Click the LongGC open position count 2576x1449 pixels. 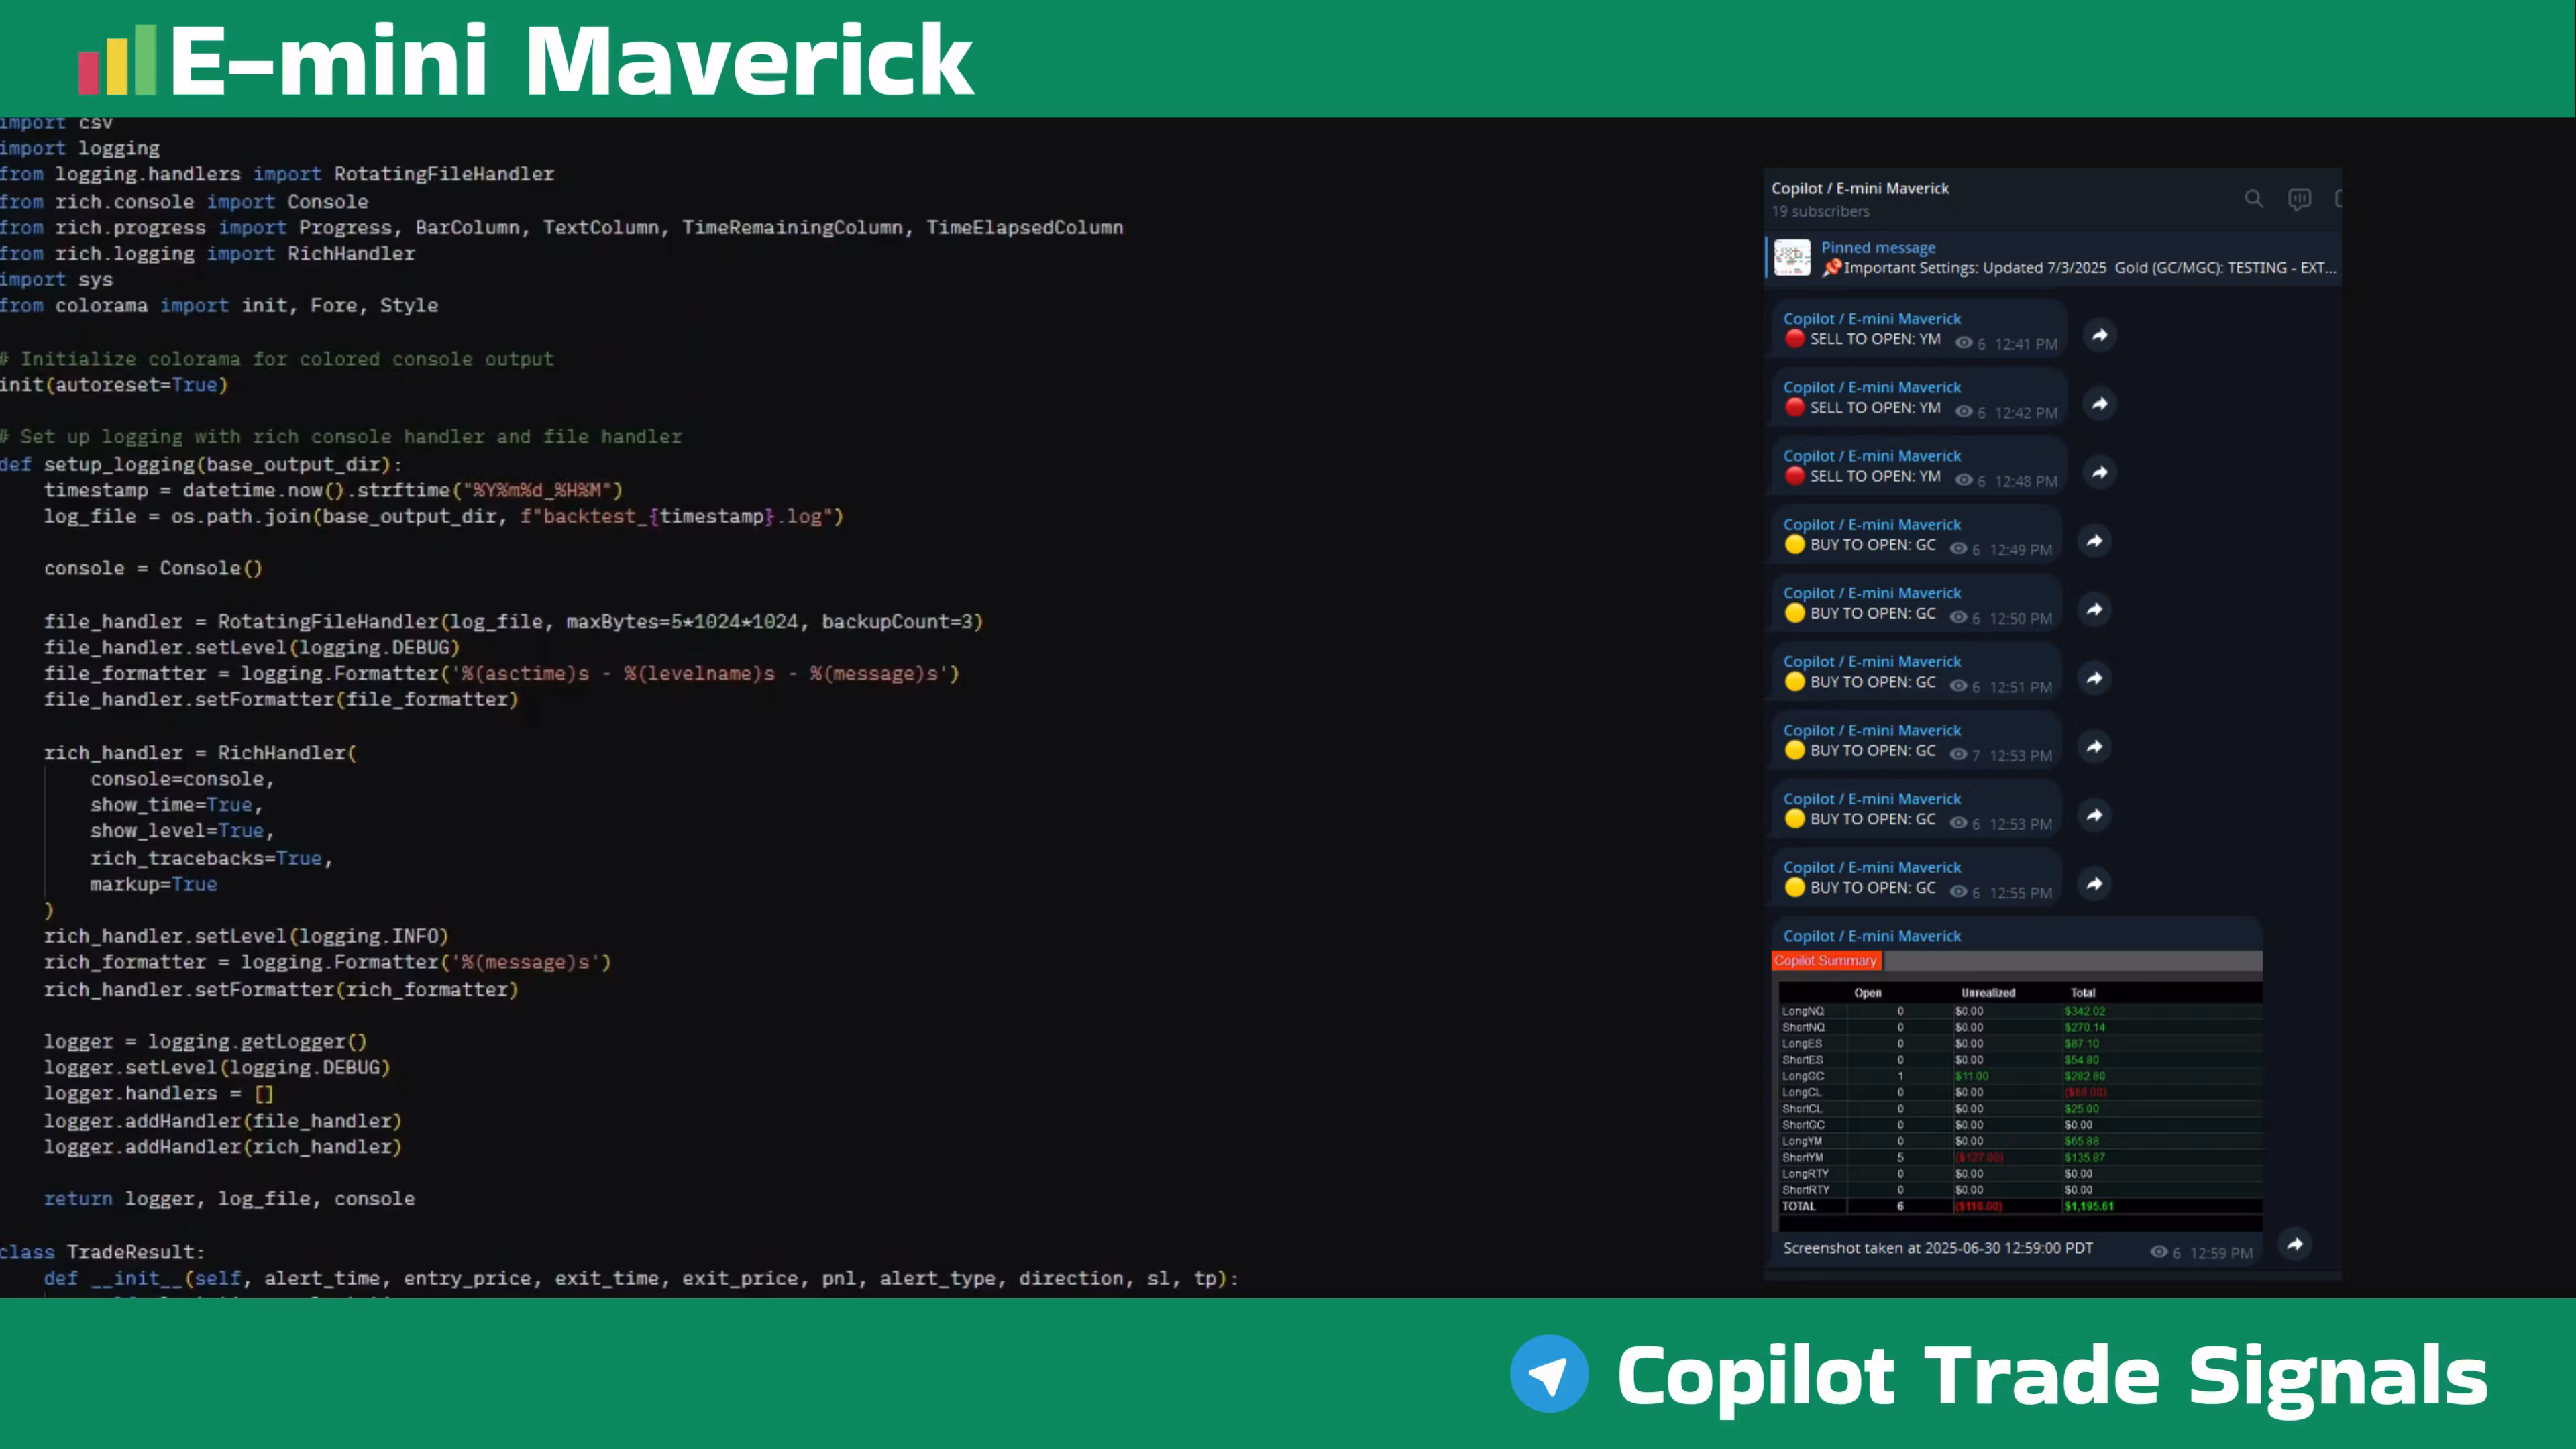pos(1900,1076)
